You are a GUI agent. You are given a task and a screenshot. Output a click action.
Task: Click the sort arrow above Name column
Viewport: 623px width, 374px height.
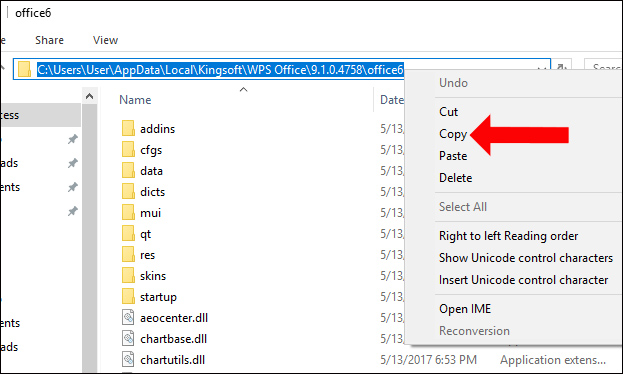click(244, 89)
